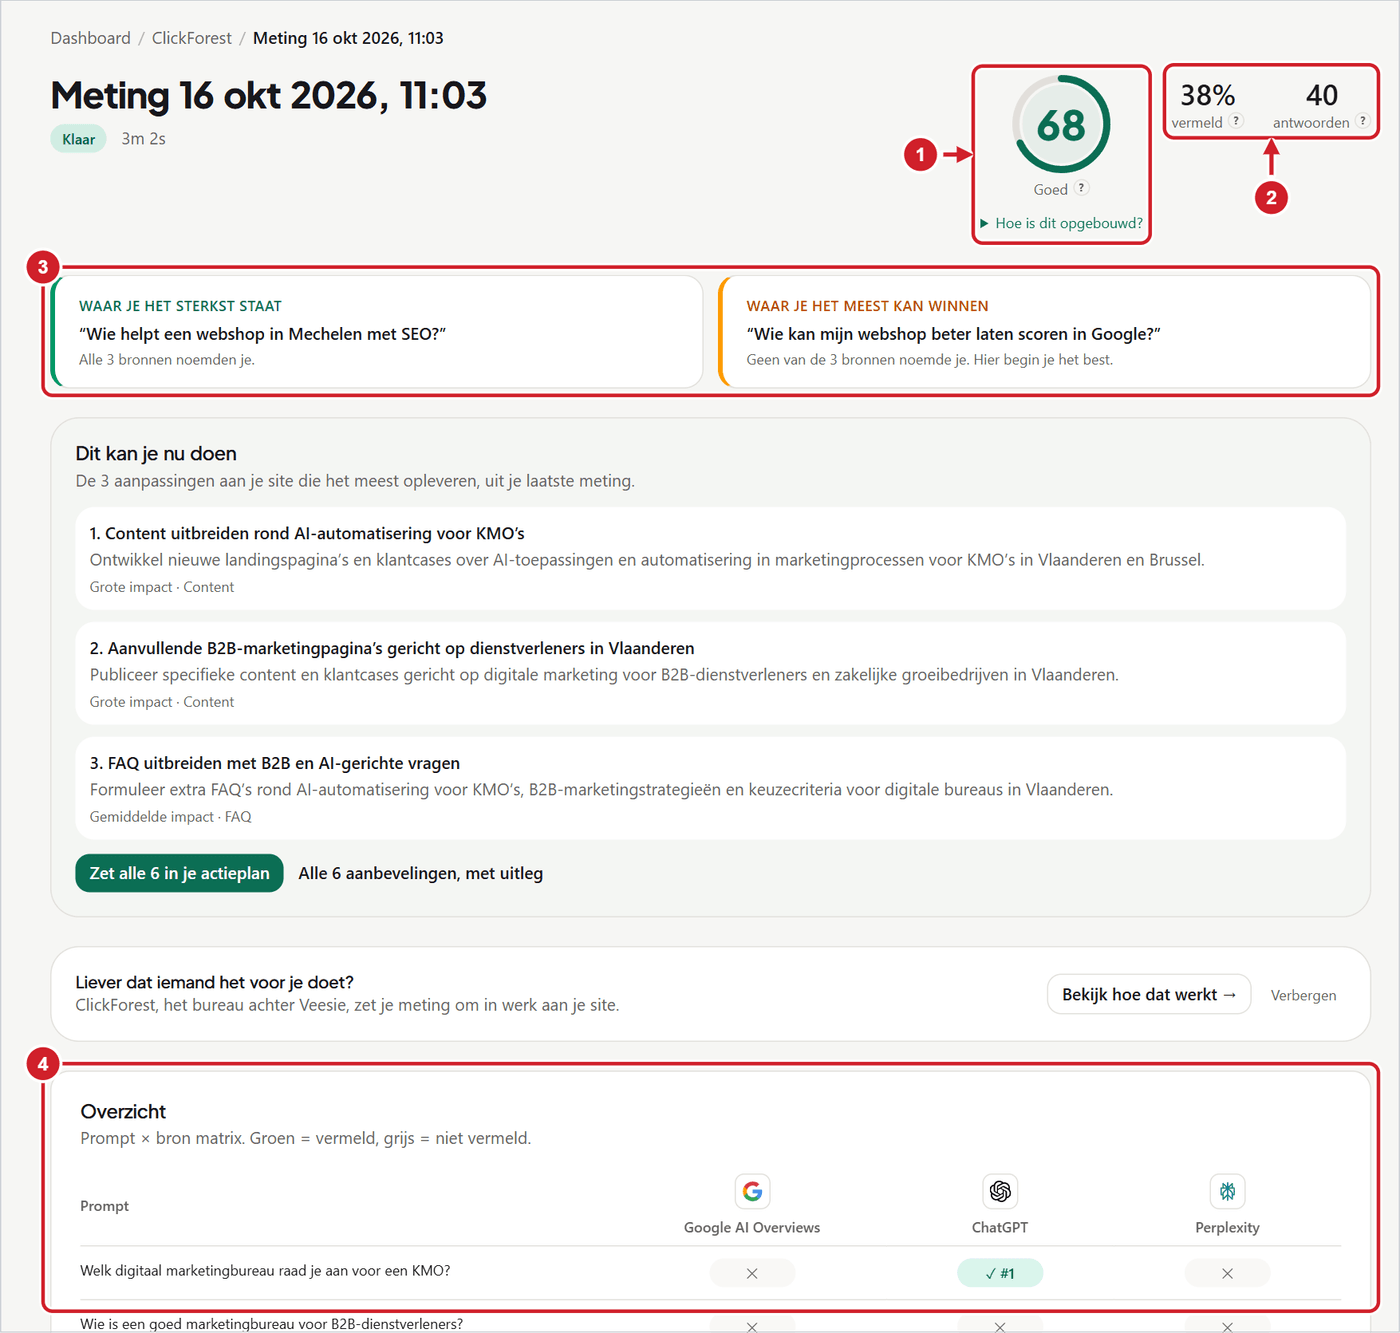The width and height of the screenshot is (1400, 1333).
Task: Click the ChatGPT icon in the matrix header
Action: pyautogui.click(x=1000, y=1191)
